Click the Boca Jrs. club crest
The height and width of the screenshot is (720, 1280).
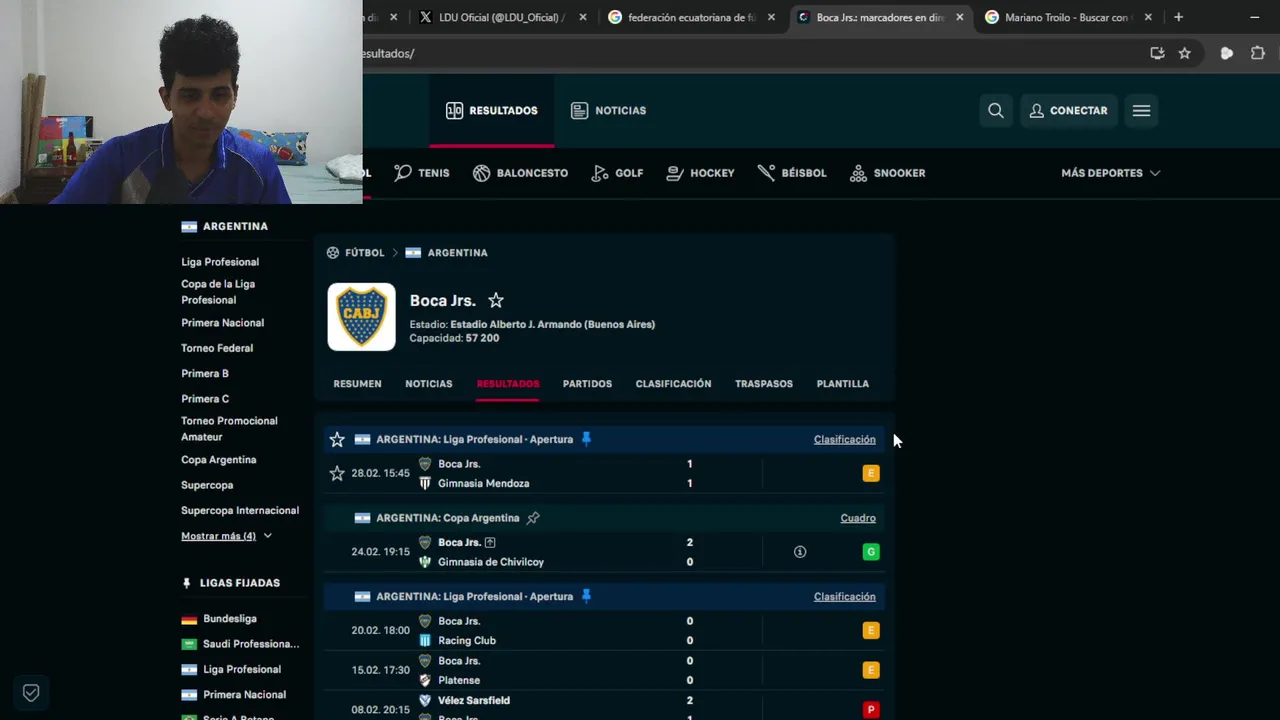point(362,317)
